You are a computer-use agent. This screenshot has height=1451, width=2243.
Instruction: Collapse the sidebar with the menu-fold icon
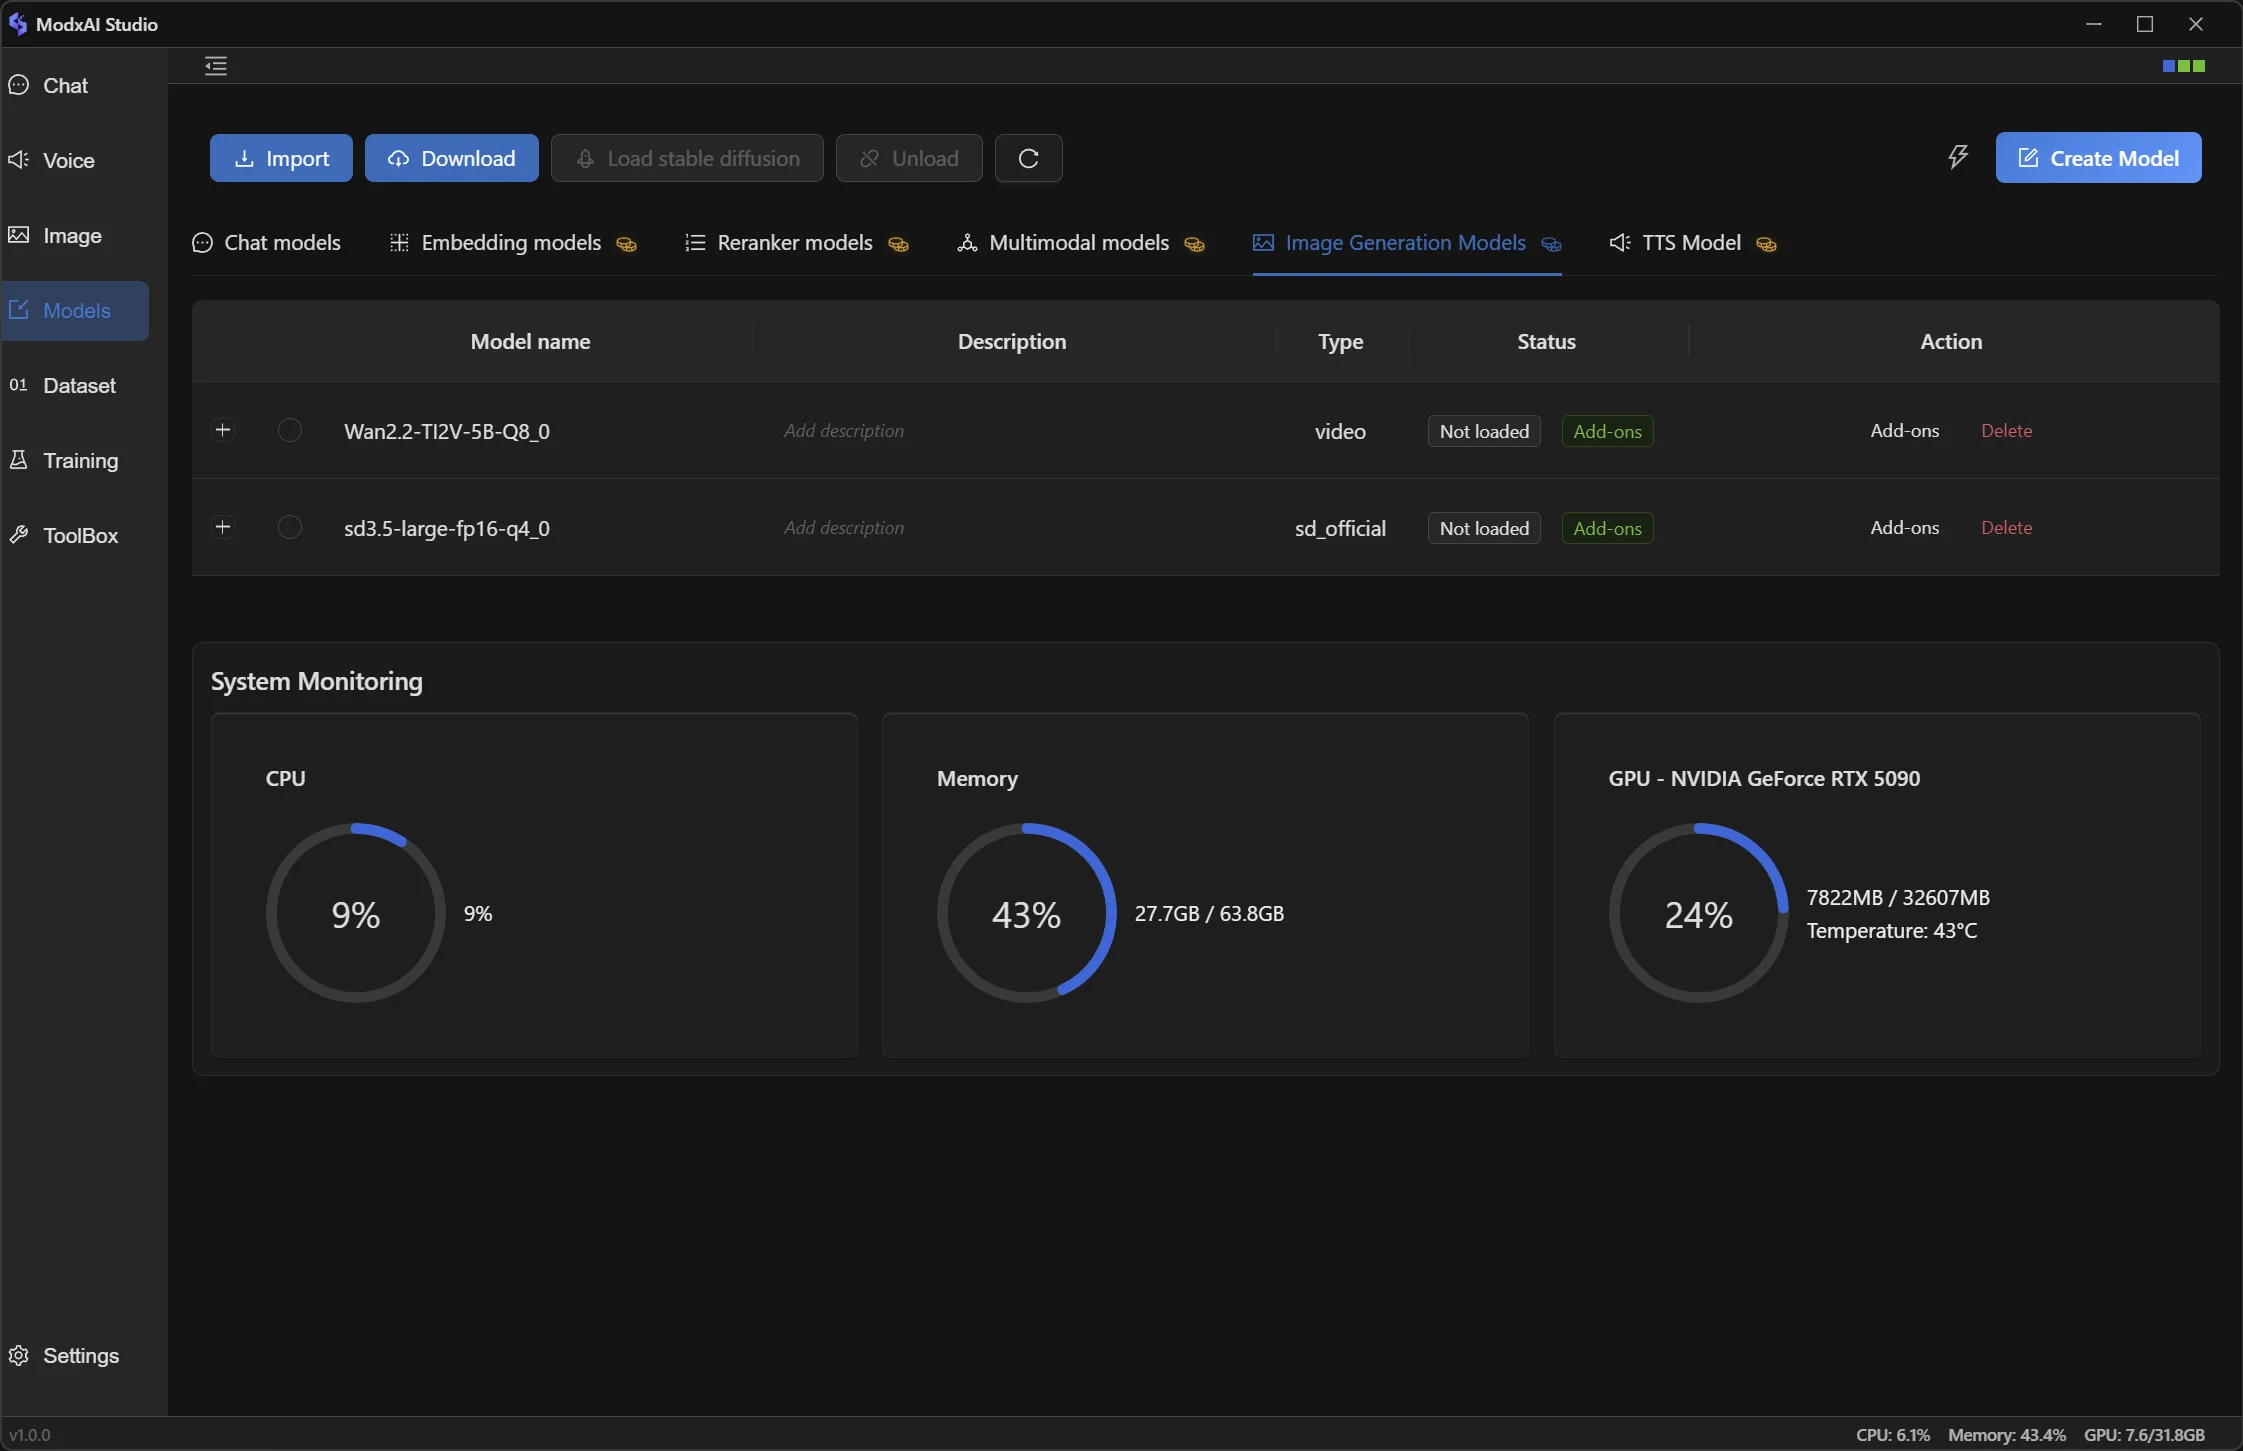[x=216, y=66]
